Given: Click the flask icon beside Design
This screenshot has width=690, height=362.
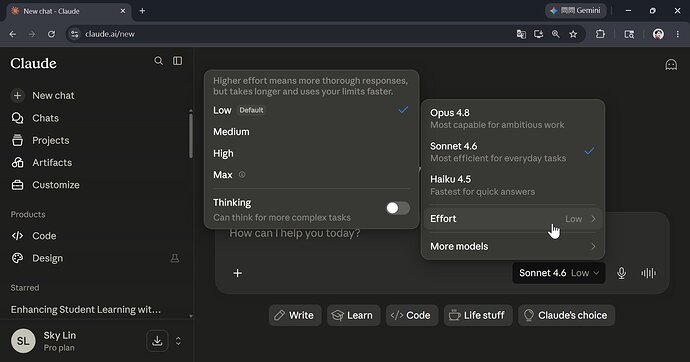Looking at the screenshot, I should click(x=175, y=258).
